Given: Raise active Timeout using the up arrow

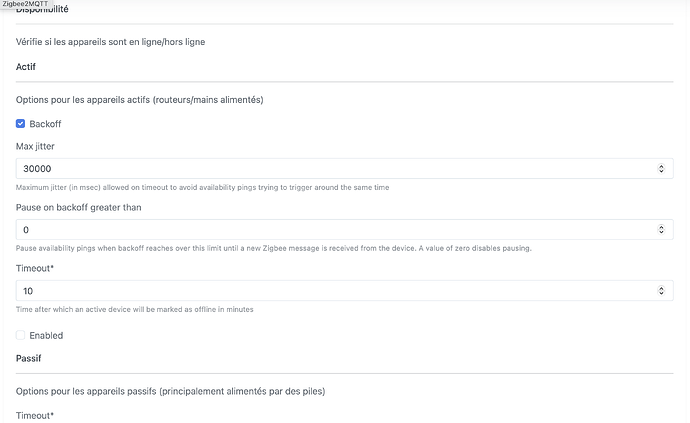Looking at the screenshot, I should (x=661, y=288).
